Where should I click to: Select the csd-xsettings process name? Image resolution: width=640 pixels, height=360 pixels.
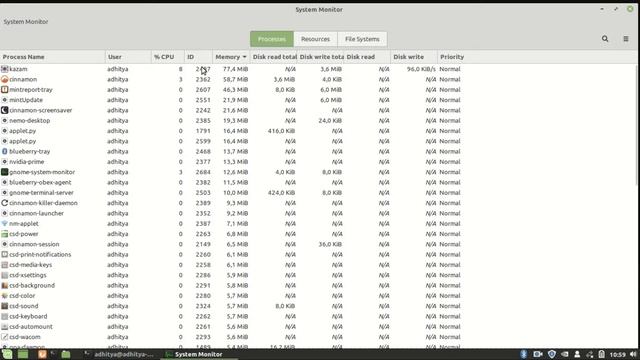coord(28,275)
